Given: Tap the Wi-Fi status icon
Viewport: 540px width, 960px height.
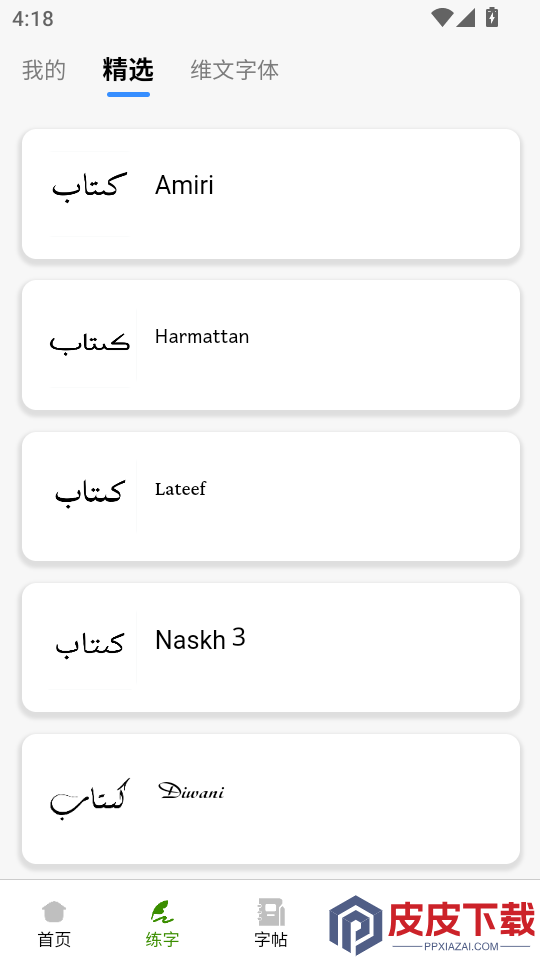Looking at the screenshot, I should pyautogui.click(x=442, y=18).
